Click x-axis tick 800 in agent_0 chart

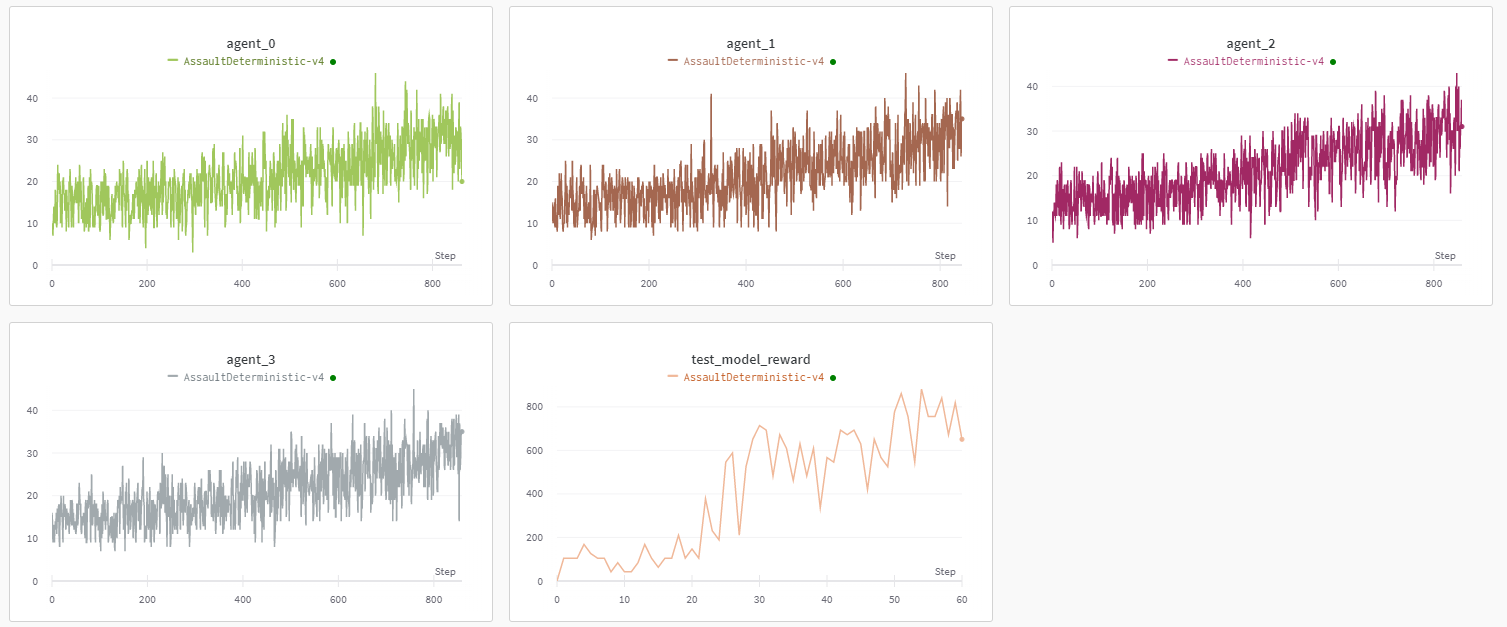[433, 284]
